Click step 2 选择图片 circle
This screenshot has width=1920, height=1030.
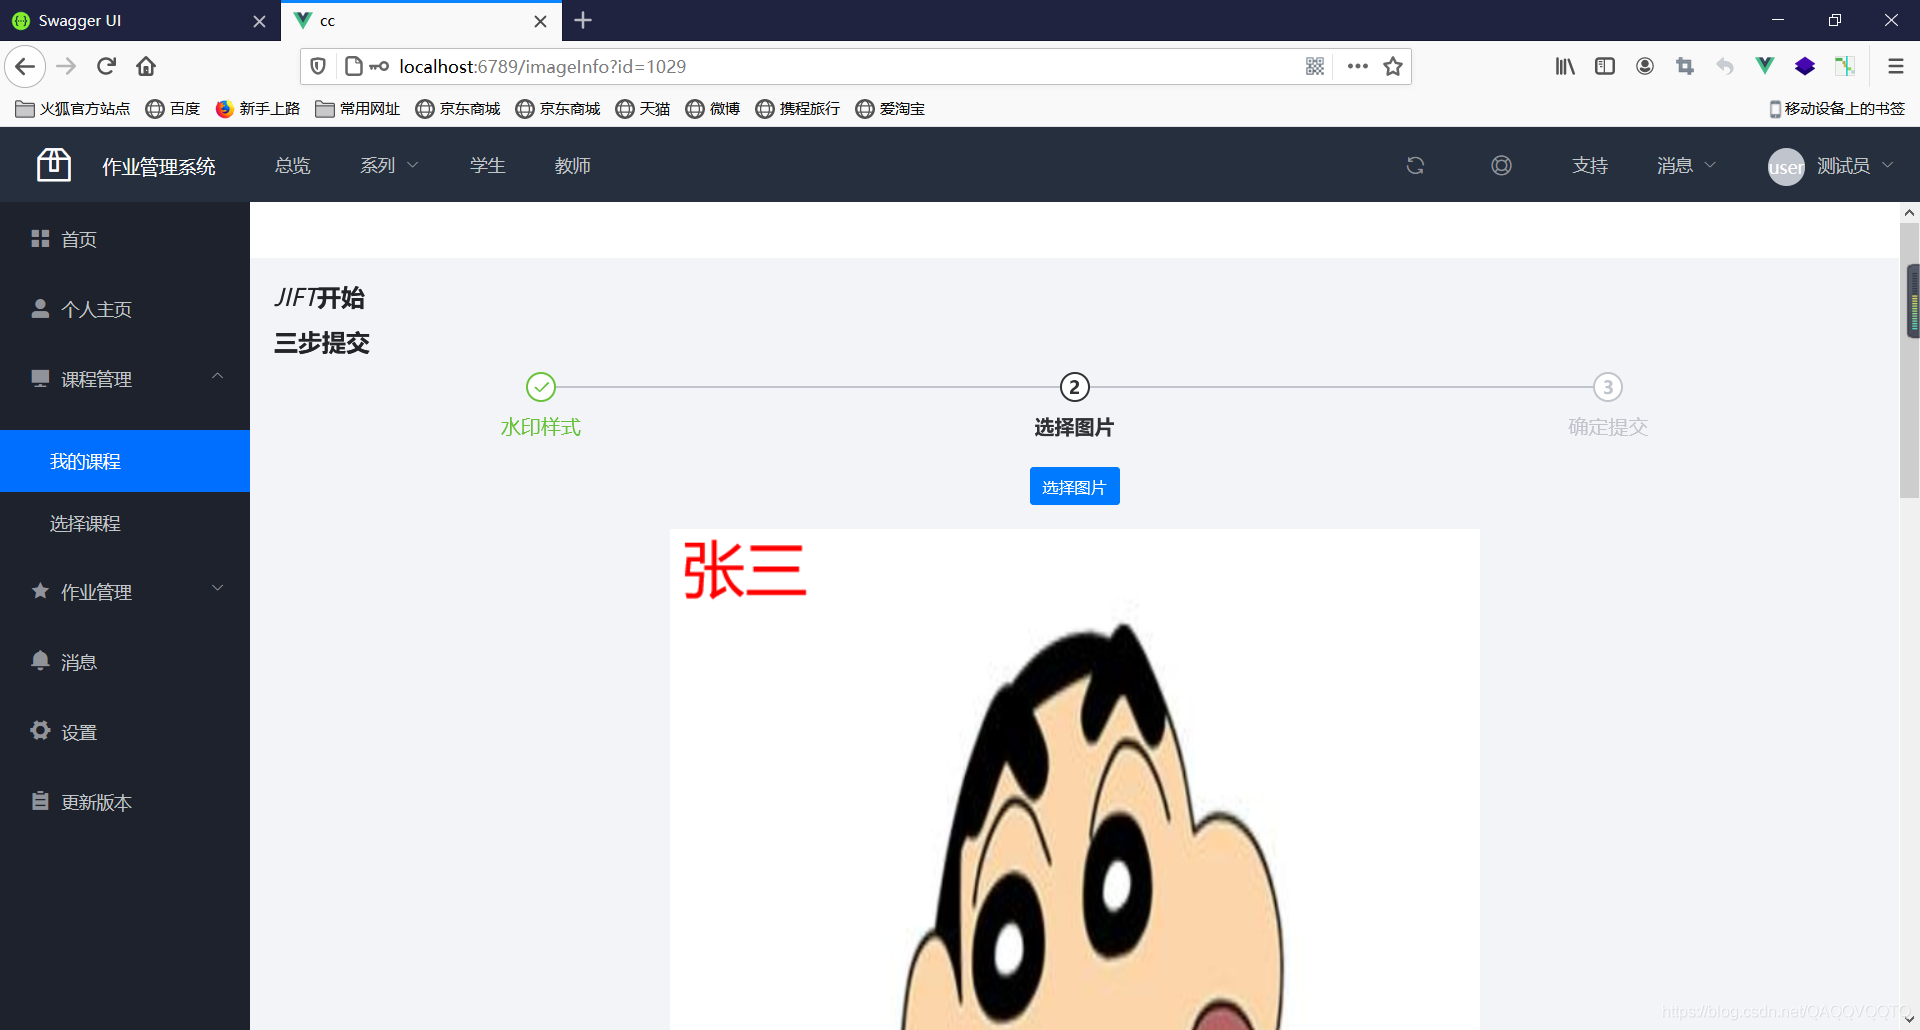[1075, 387]
